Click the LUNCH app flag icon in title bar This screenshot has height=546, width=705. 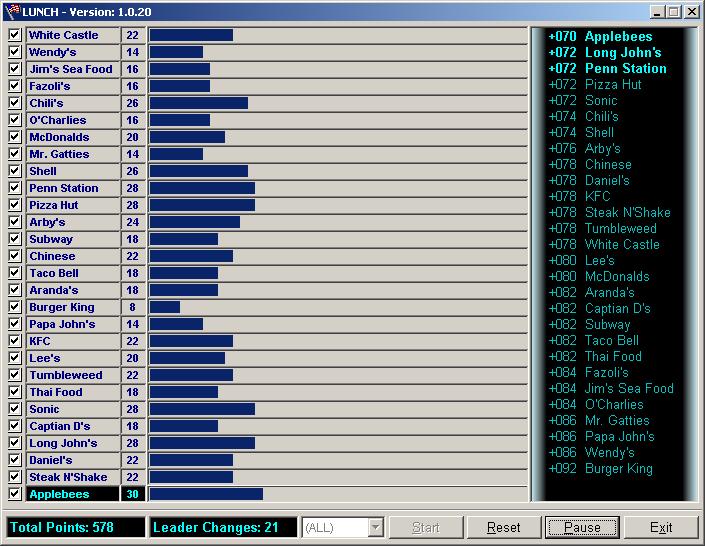13,11
